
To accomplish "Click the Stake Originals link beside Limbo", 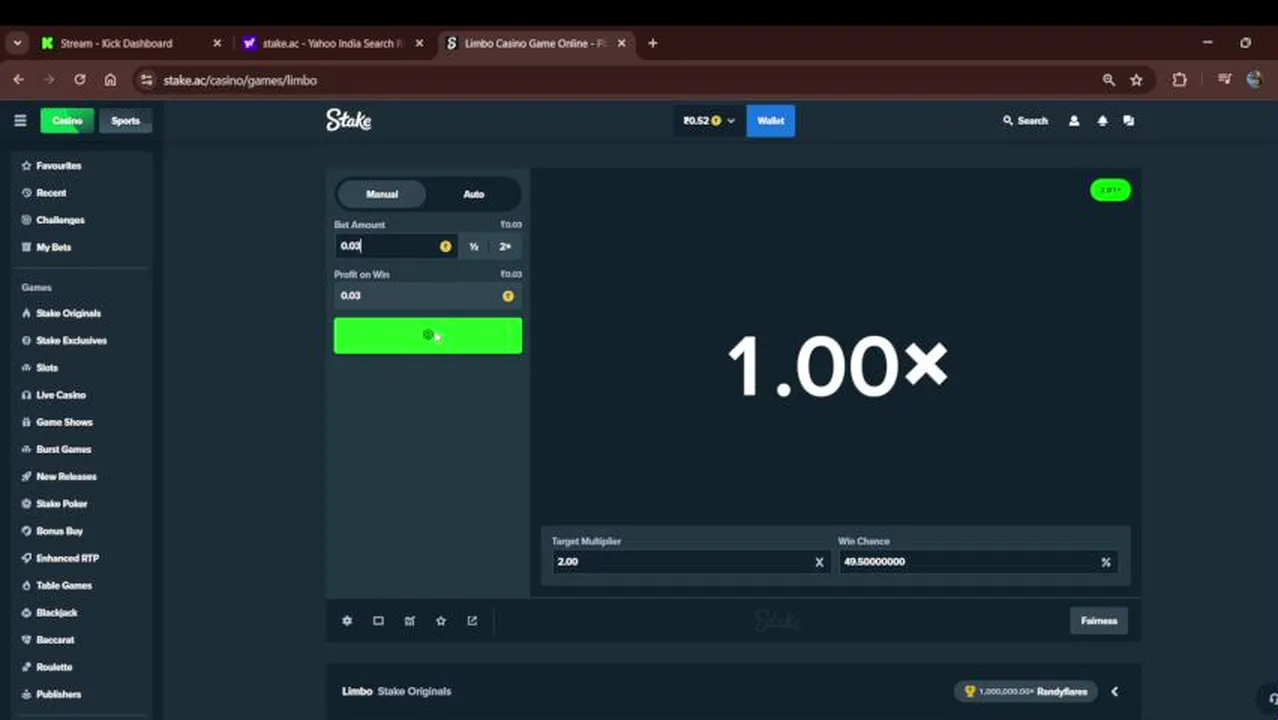I will point(414,691).
